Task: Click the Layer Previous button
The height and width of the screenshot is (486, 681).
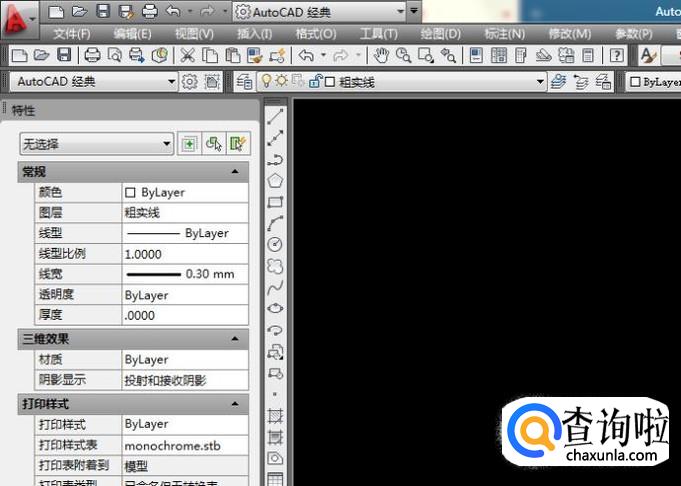Action: [581, 82]
